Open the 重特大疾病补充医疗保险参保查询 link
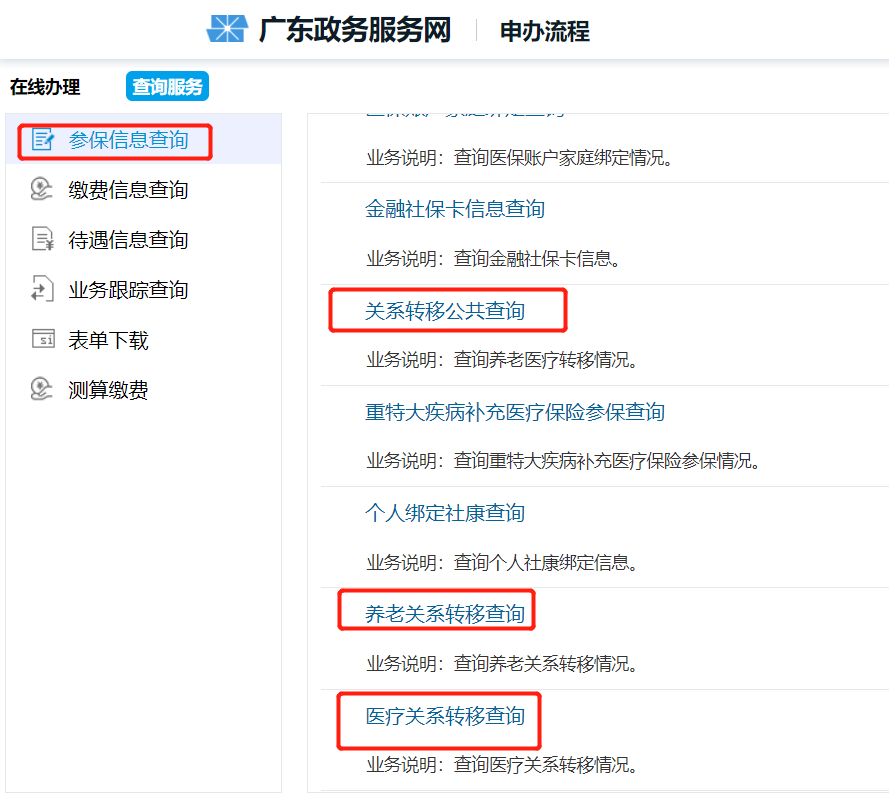Screen dimensions: 889x795 pos(515,412)
